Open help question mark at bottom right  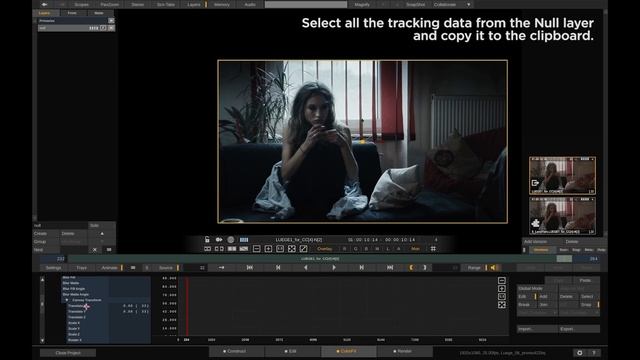coord(594,353)
